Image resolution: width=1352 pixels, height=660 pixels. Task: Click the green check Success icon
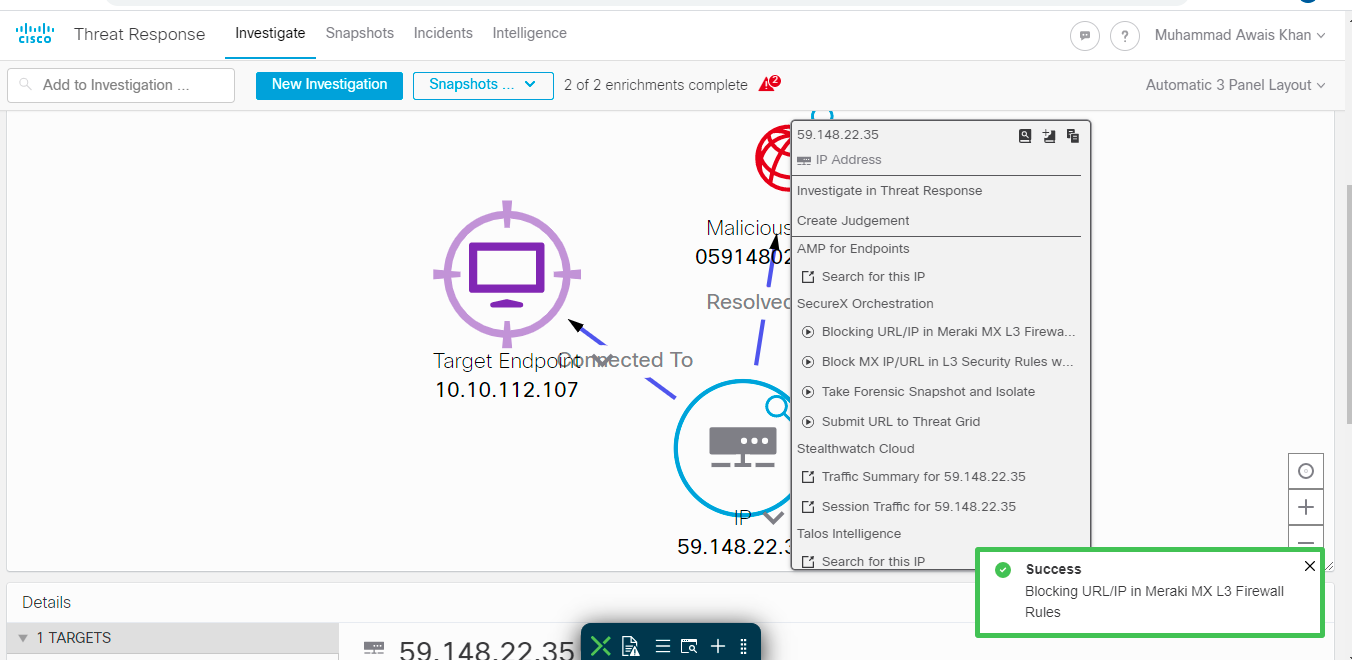pos(1002,570)
